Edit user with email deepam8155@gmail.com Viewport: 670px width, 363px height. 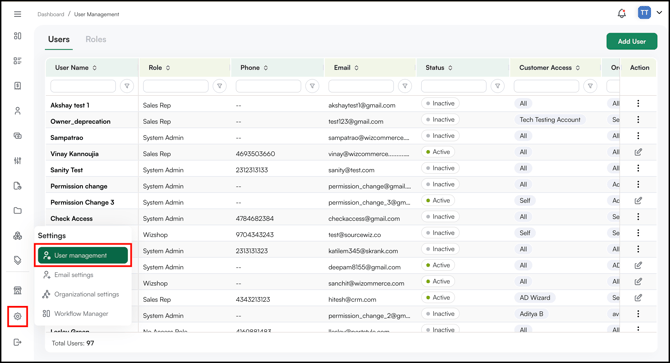tap(638, 266)
